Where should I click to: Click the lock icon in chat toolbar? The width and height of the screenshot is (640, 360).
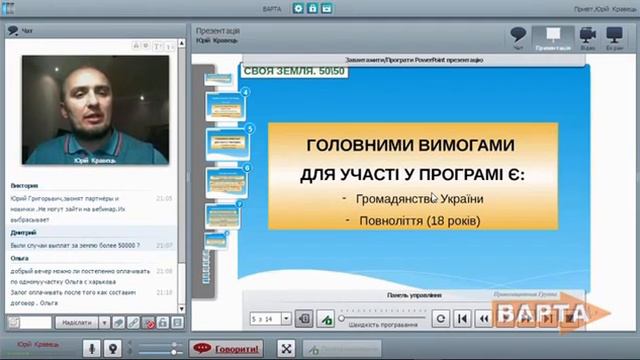162,323
